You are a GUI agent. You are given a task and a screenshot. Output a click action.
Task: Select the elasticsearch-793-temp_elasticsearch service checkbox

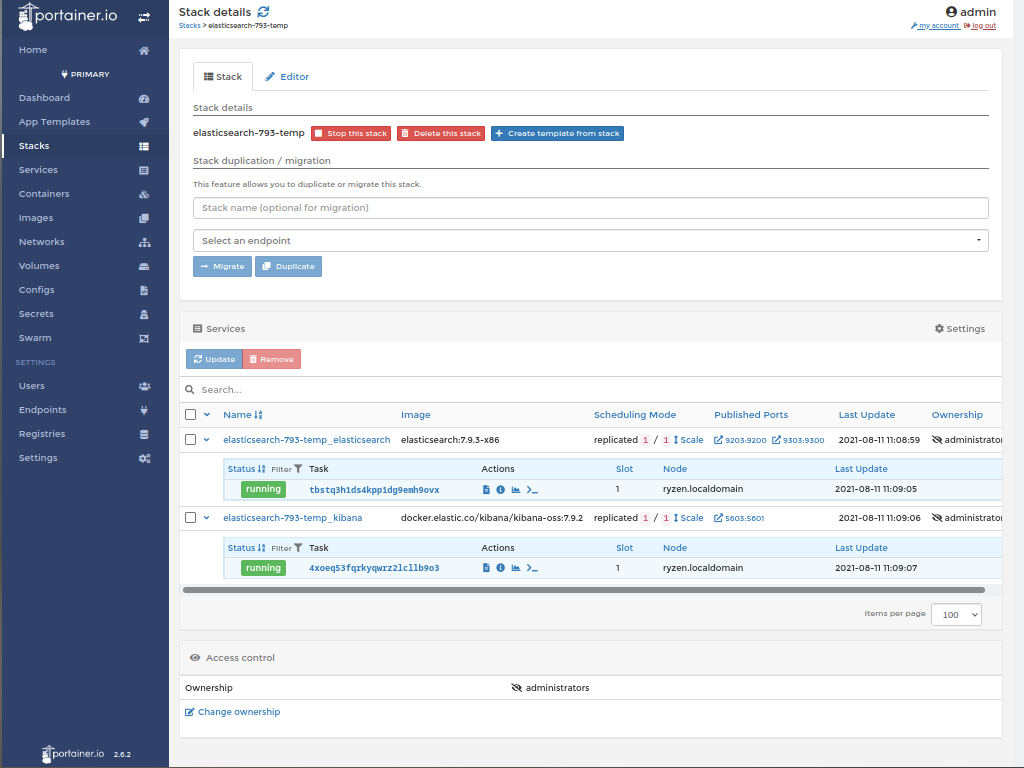point(190,439)
